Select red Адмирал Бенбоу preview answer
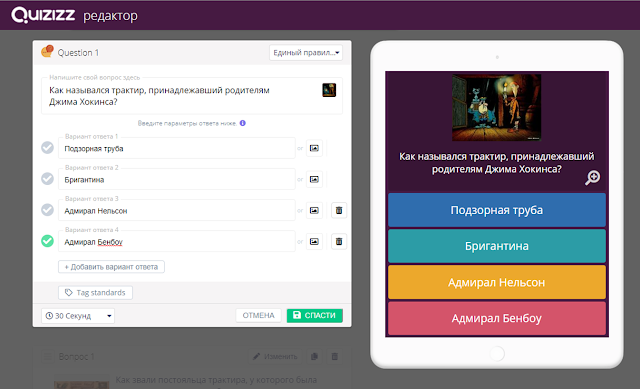Viewport: 640px width, 389px height. tap(497, 318)
